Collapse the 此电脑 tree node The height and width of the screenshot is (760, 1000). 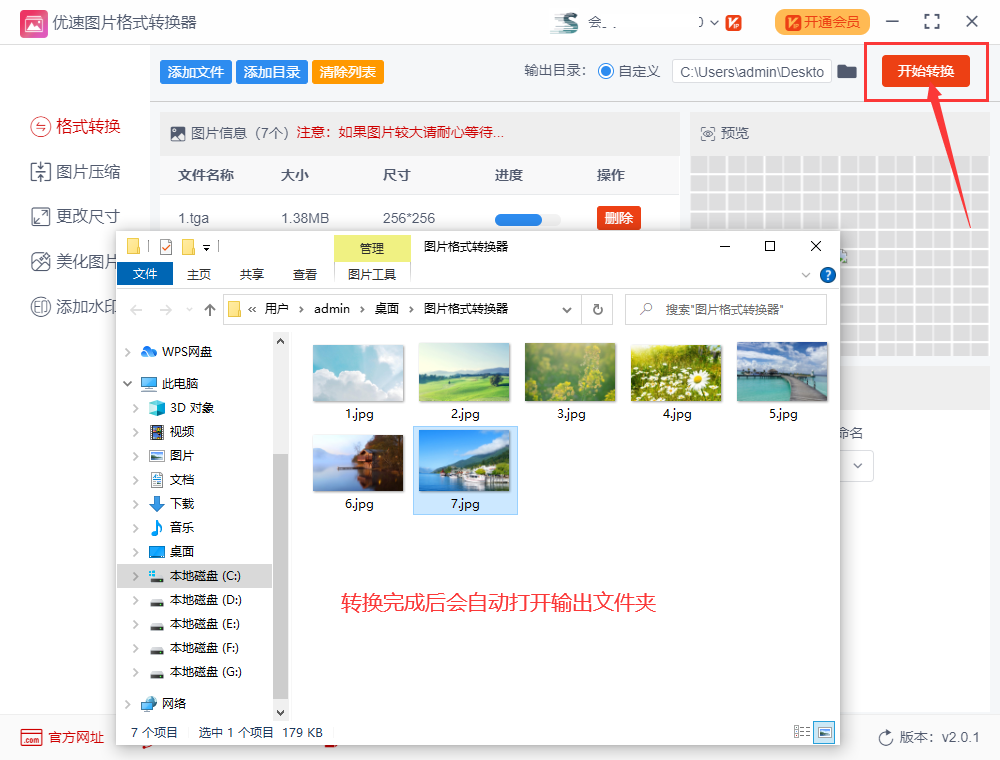127,383
